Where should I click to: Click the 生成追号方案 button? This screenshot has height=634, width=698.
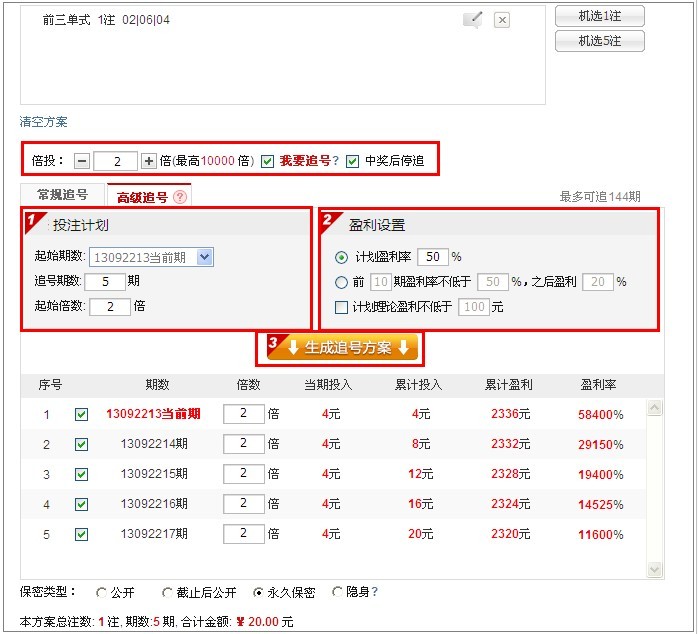pos(340,348)
